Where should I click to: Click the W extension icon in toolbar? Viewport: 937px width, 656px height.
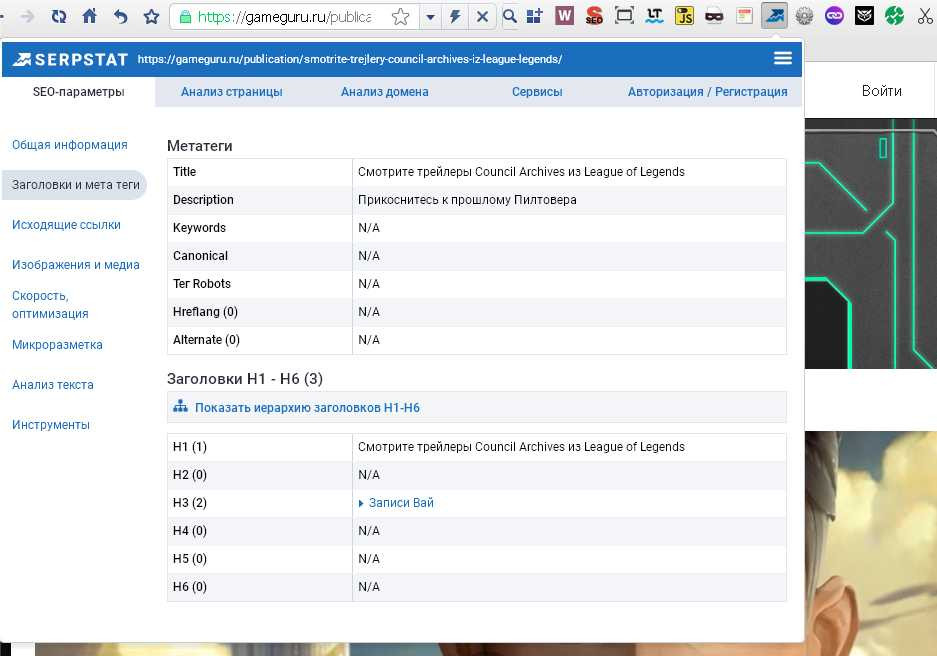[x=564, y=16]
